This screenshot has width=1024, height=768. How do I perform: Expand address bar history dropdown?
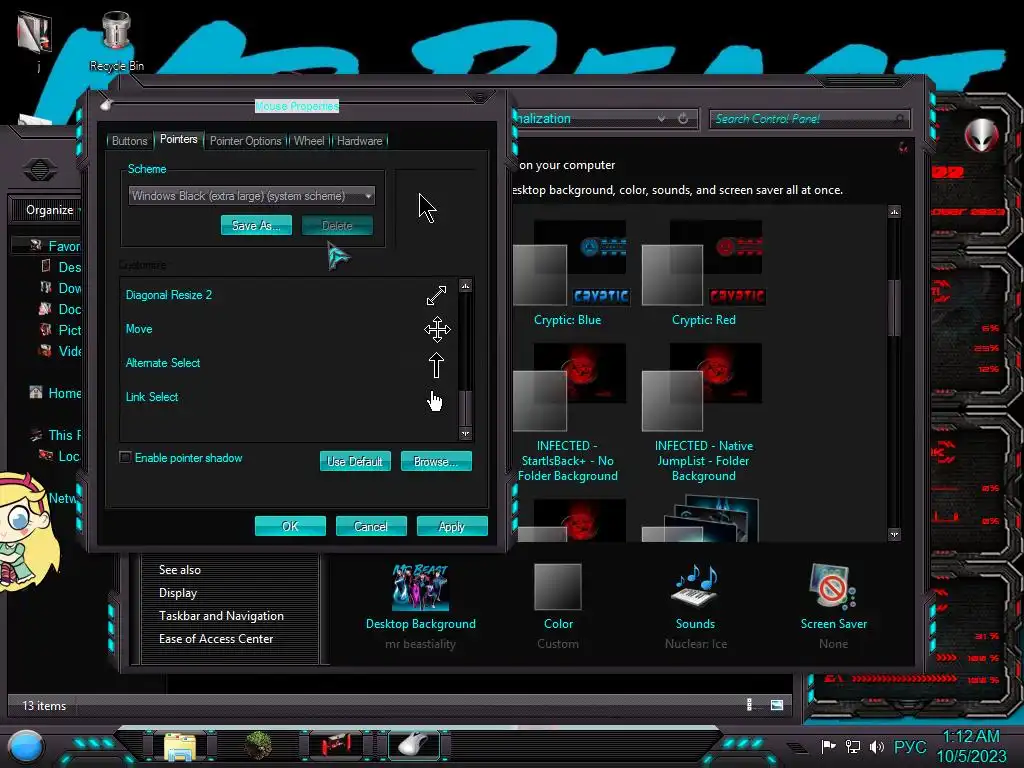tap(662, 119)
